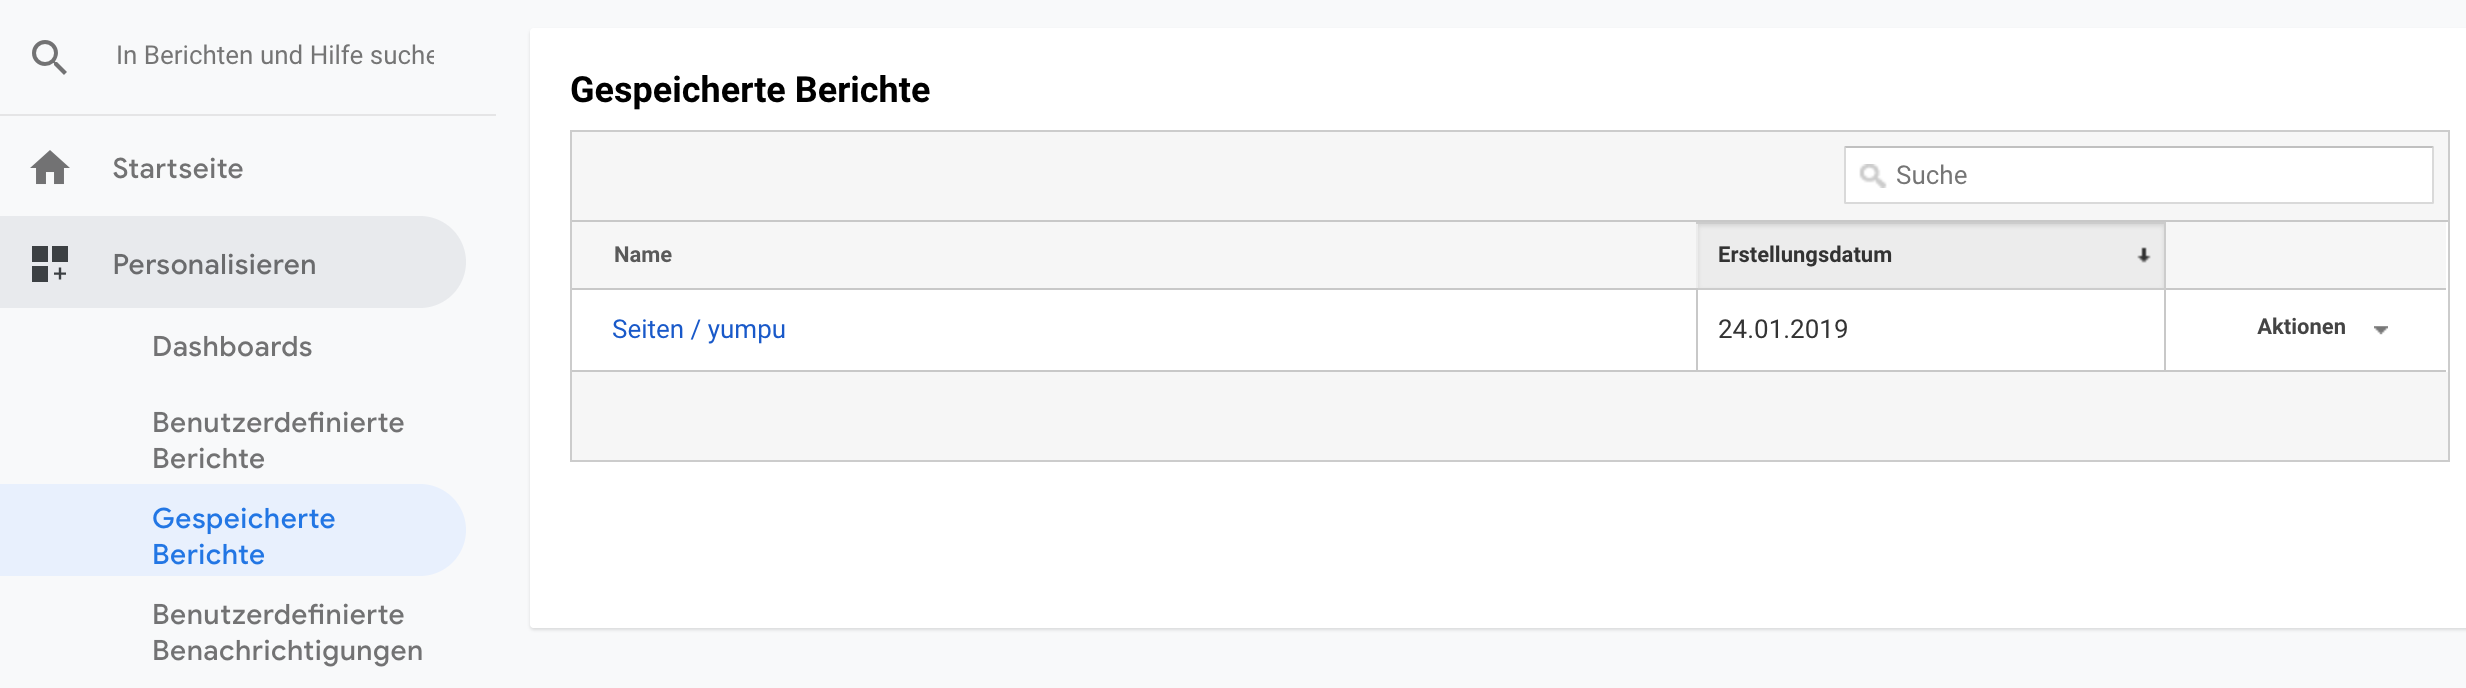
Task: Click the sort arrow on Erstellungsdatum
Action: pyautogui.click(x=2143, y=256)
